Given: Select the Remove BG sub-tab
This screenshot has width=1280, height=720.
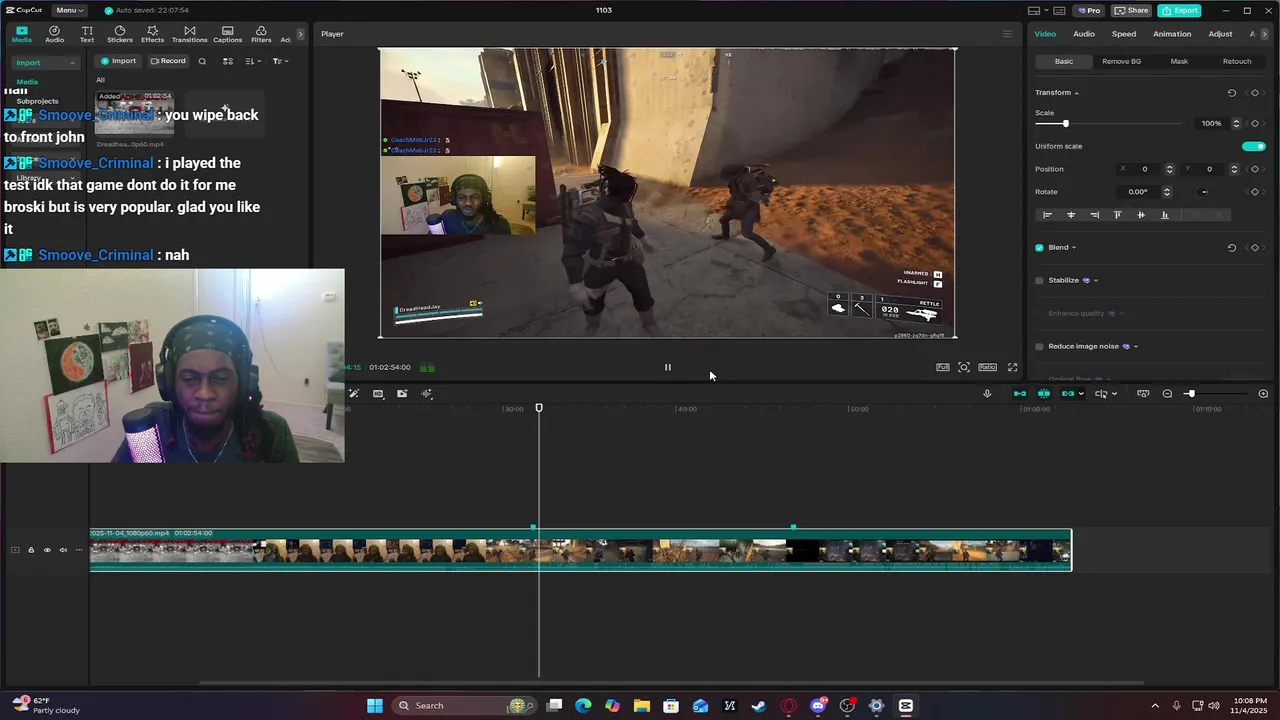Looking at the screenshot, I should (1121, 61).
